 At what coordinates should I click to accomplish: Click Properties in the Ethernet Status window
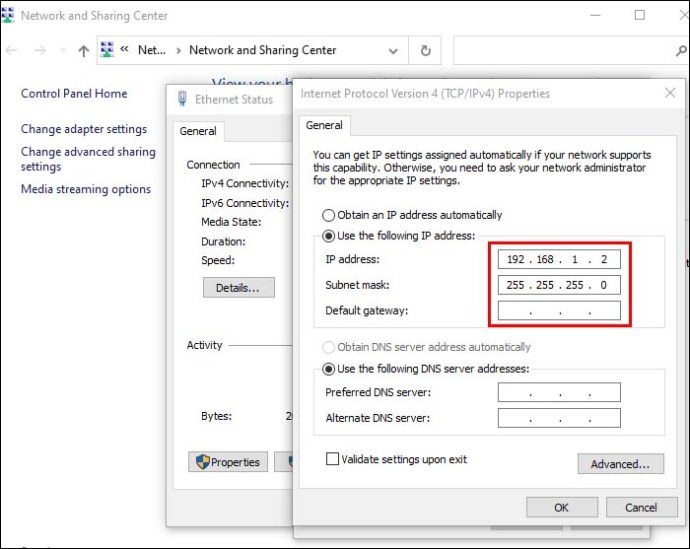(228, 462)
